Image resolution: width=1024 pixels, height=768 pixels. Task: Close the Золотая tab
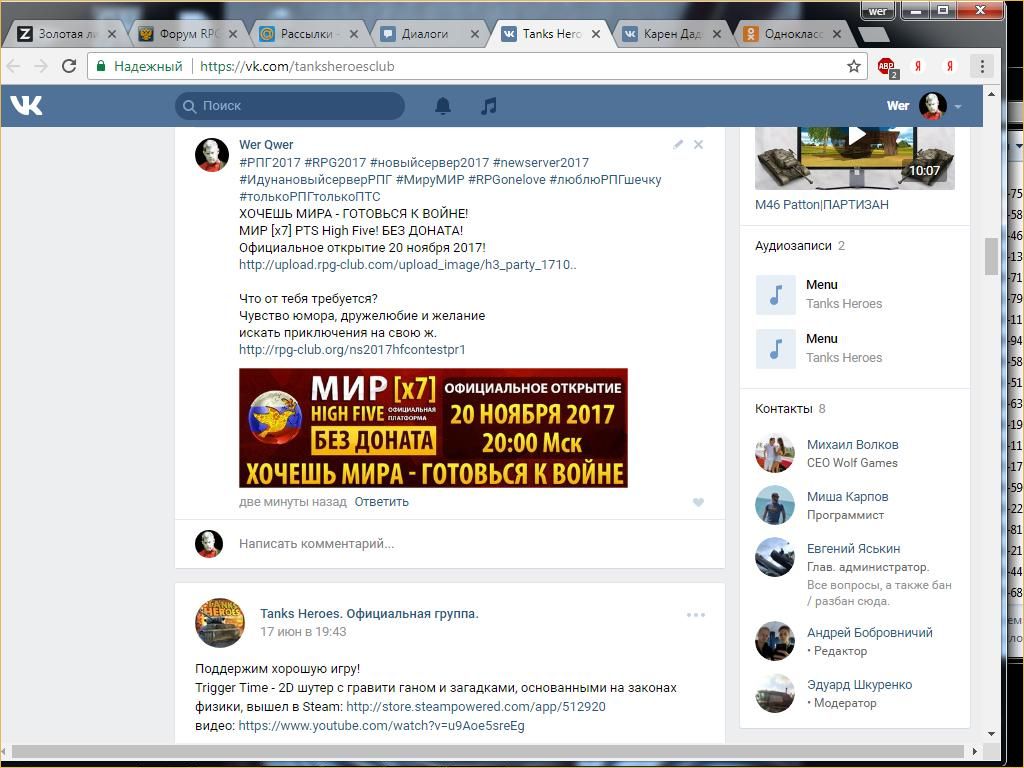coord(112,34)
